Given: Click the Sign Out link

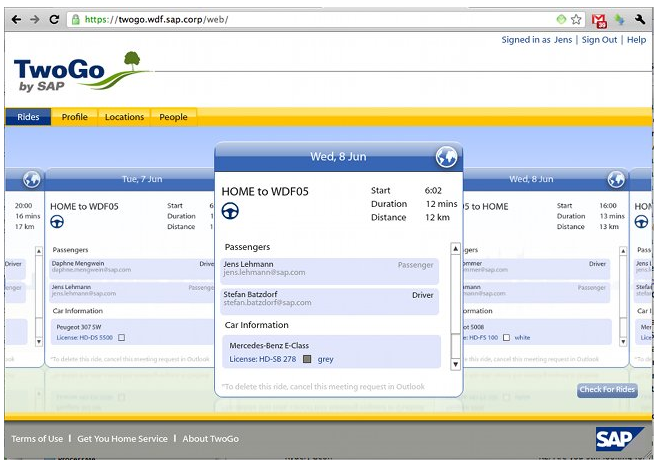Looking at the screenshot, I should (x=599, y=40).
